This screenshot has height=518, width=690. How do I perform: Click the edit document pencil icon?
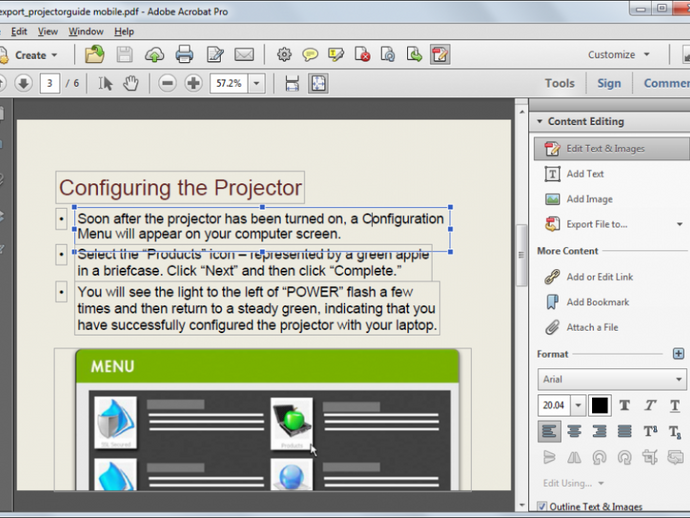pyautogui.click(x=215, y=55)
